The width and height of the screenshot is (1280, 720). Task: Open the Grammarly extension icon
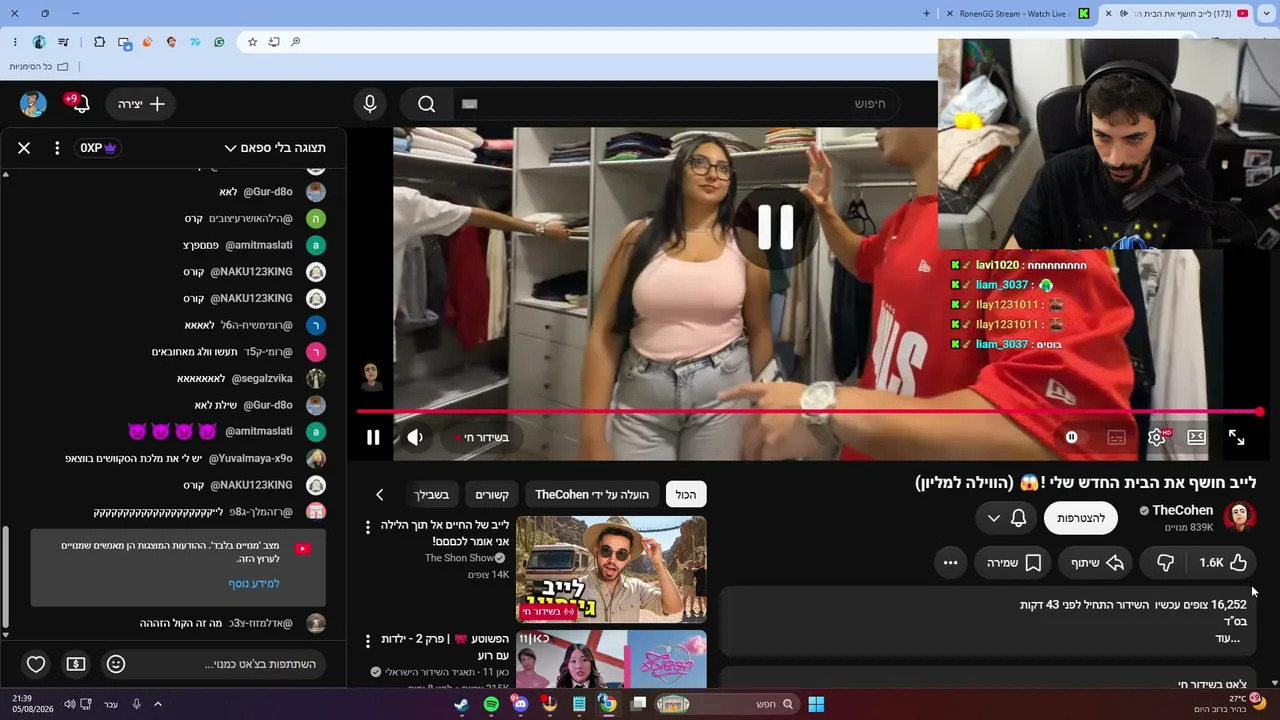pos(219,42)
